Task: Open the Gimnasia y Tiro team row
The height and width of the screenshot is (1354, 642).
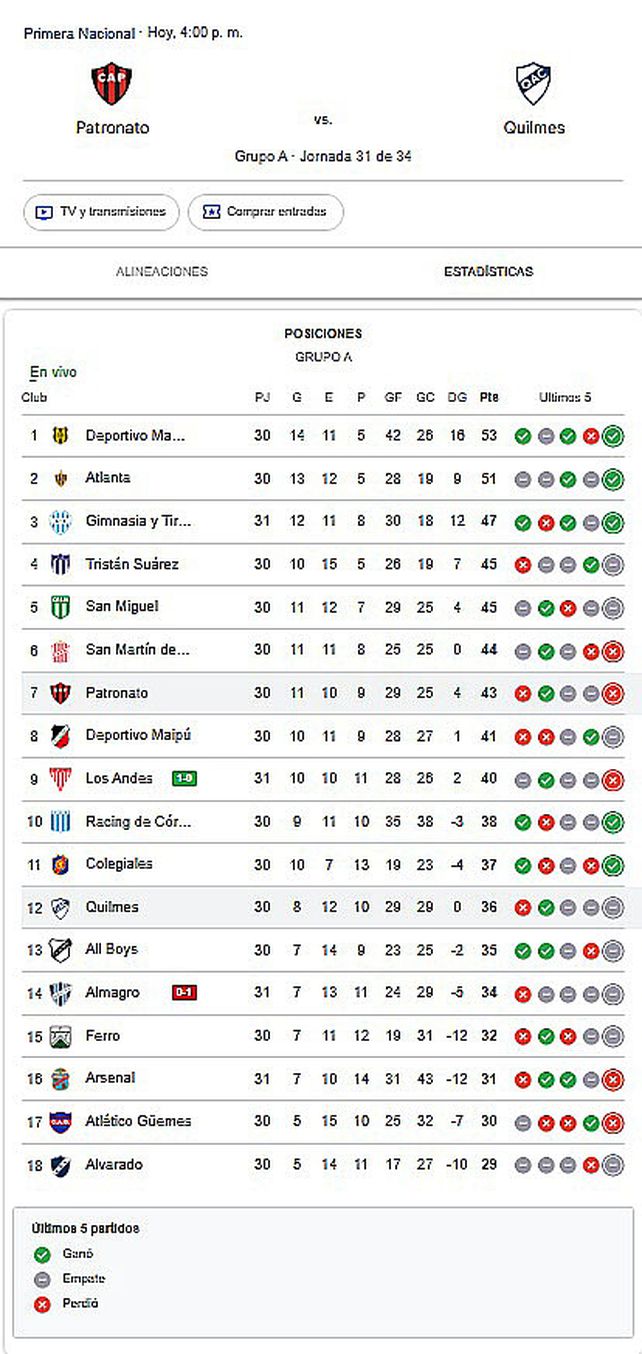Action: [138, 521]
